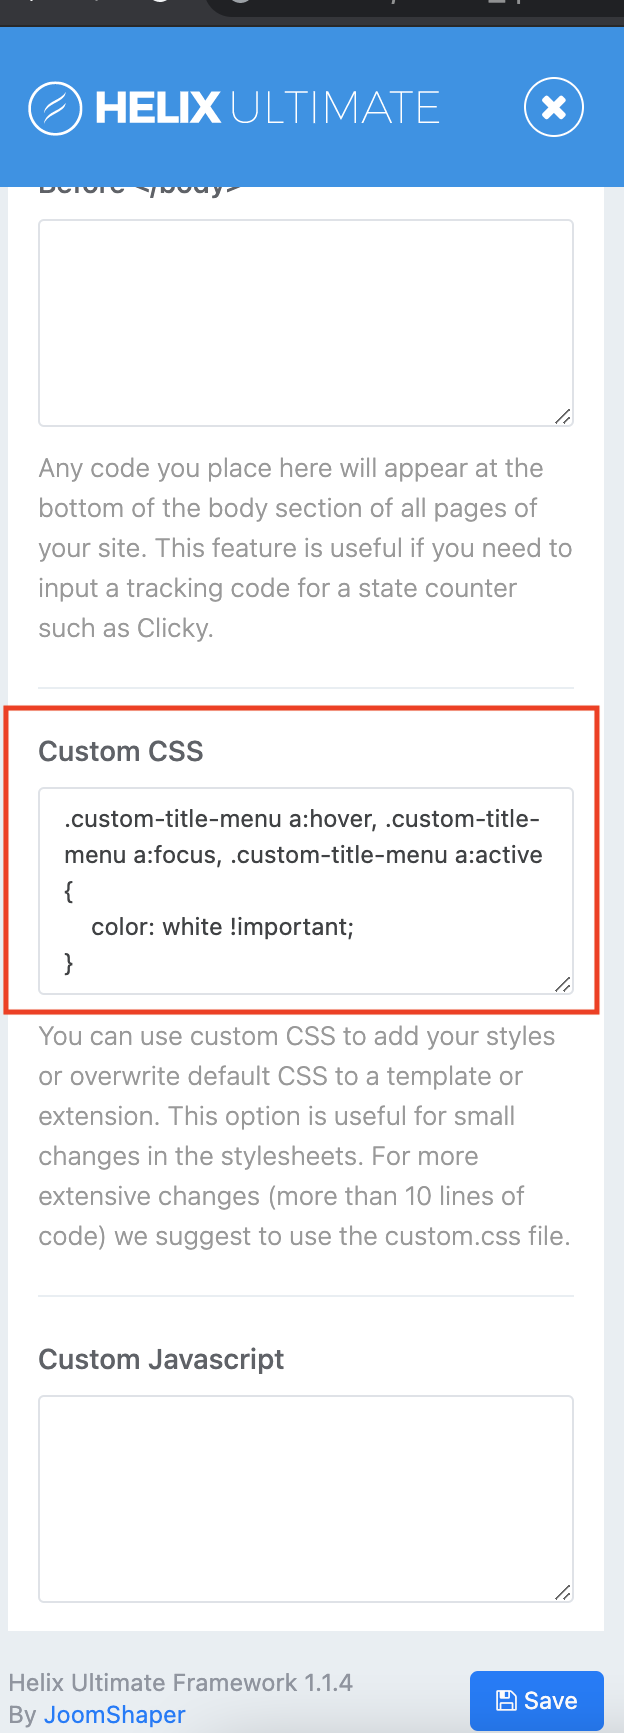This screenshot has width=624, height=1733.
Task: Click the opening brace in Custom CSS
Action: (69, 891)
